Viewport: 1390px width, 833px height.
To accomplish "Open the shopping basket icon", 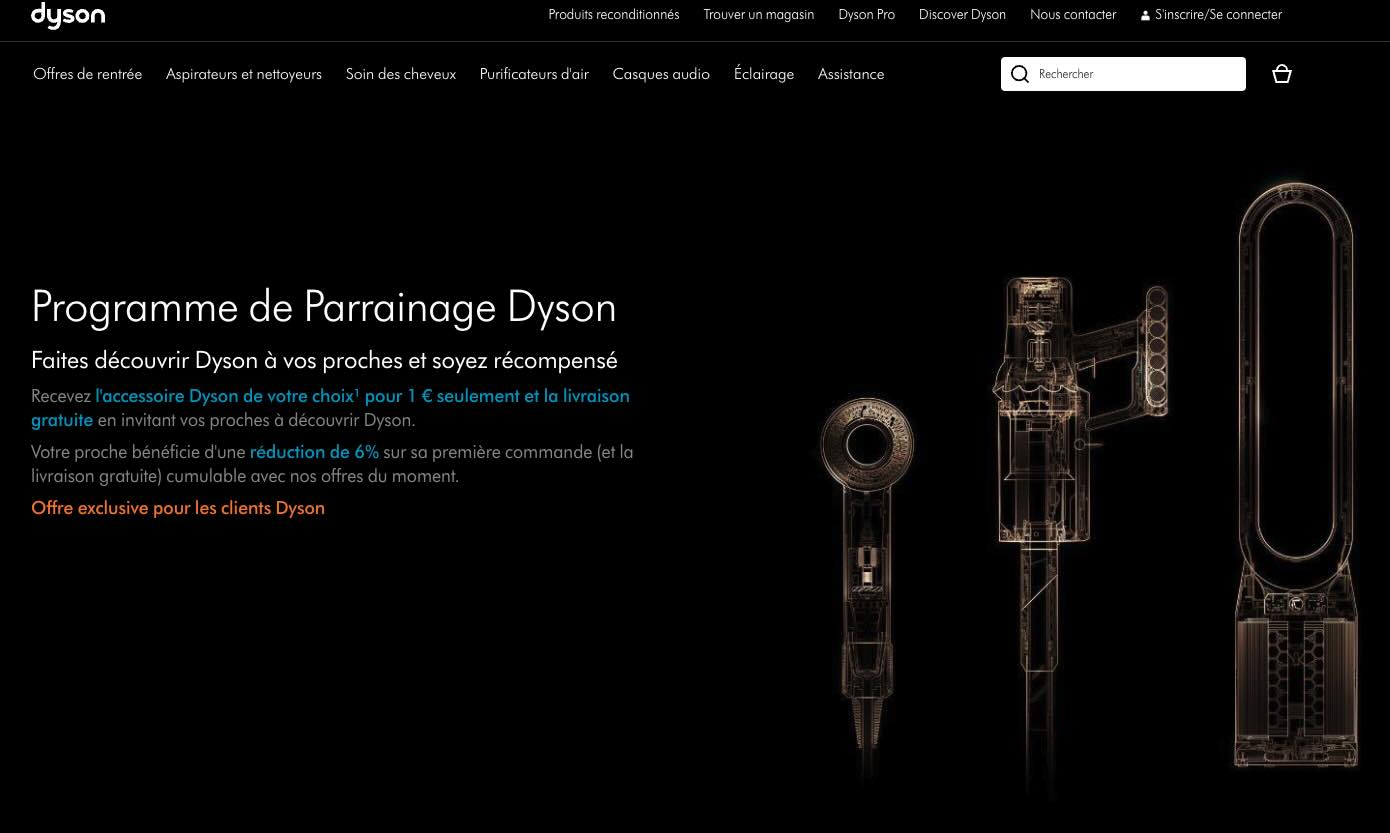I will tap(1281, 74).
